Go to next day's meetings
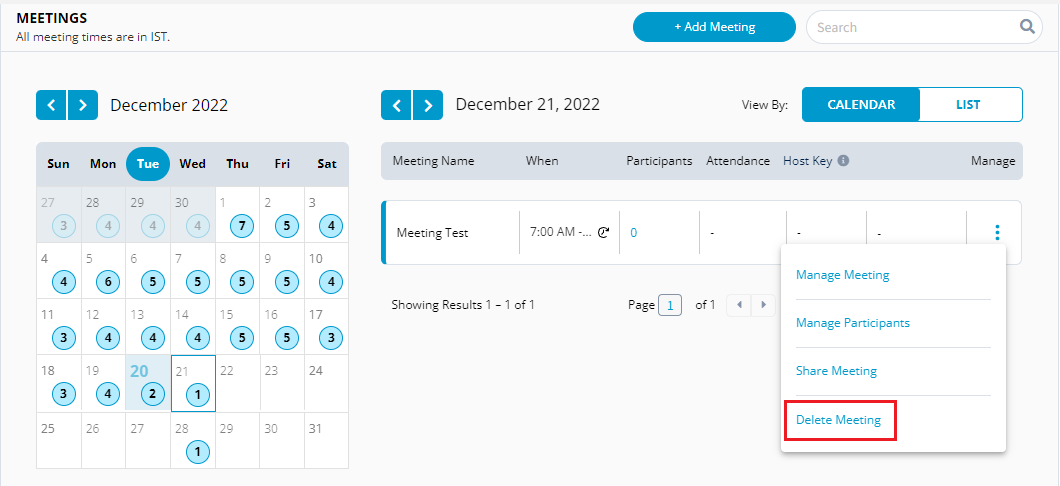 428,105
